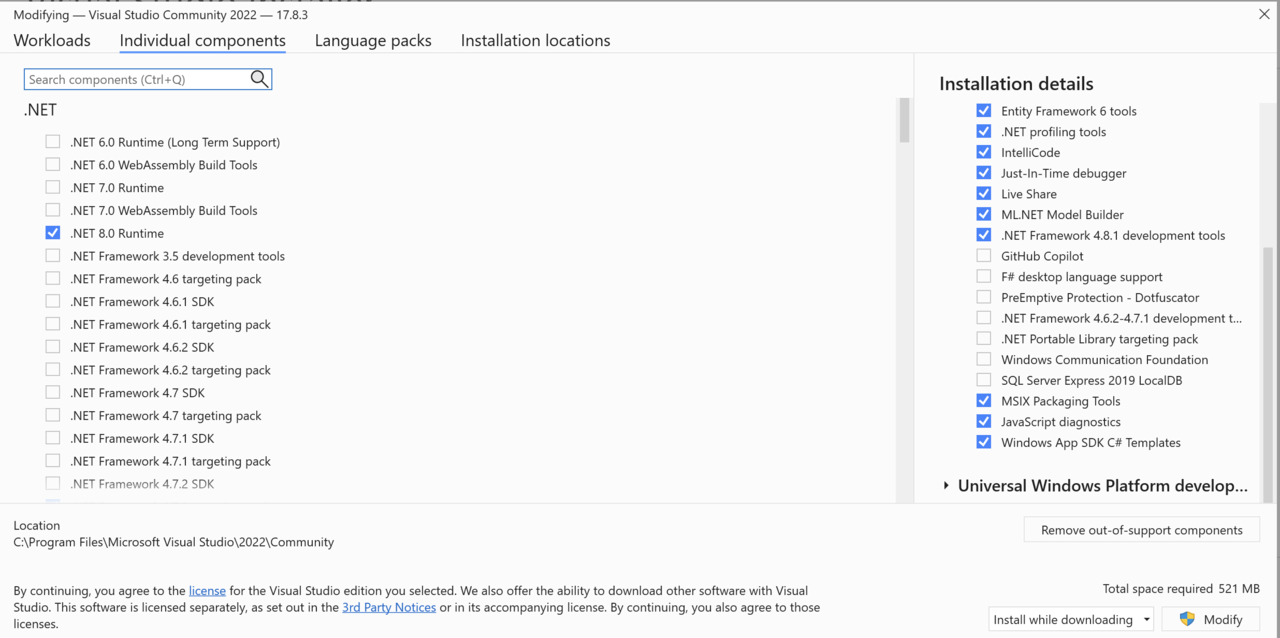
Task: Open the Language packs tab
Action: tap(373, 40)
